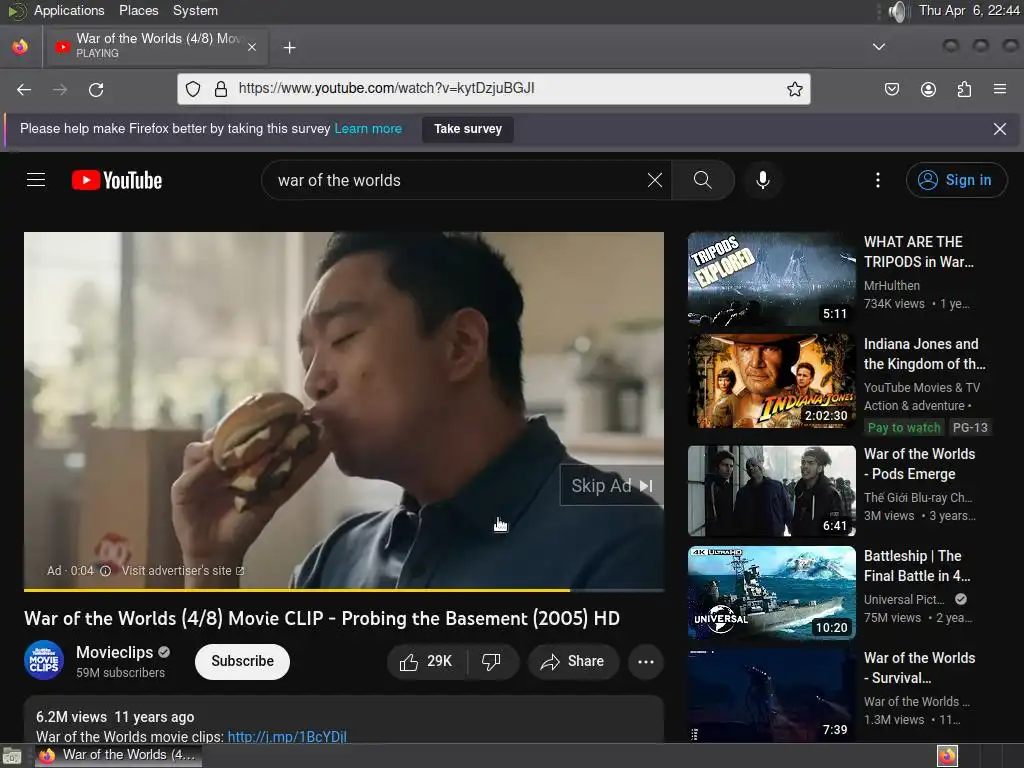Open the Firefox account icon
This screenshot has width=1024, height=768.
coord(928,89)
